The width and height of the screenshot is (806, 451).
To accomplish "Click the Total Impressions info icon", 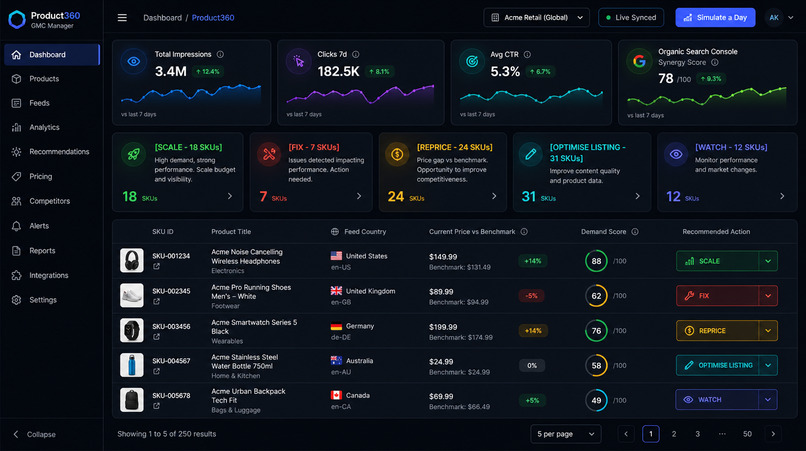I will [x=220, y=54].
